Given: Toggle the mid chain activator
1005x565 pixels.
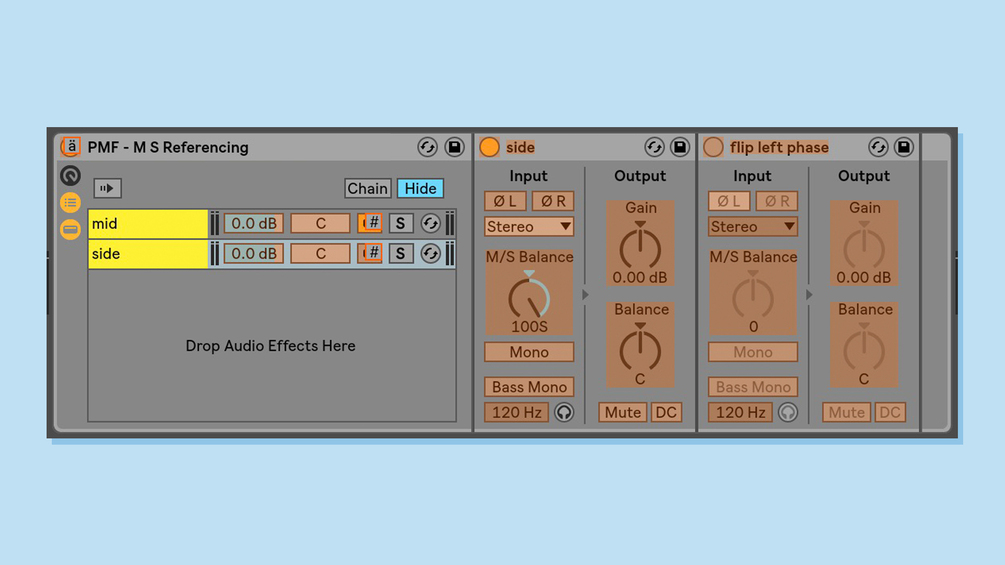Looking at the screenshot, I should [370, 223].
